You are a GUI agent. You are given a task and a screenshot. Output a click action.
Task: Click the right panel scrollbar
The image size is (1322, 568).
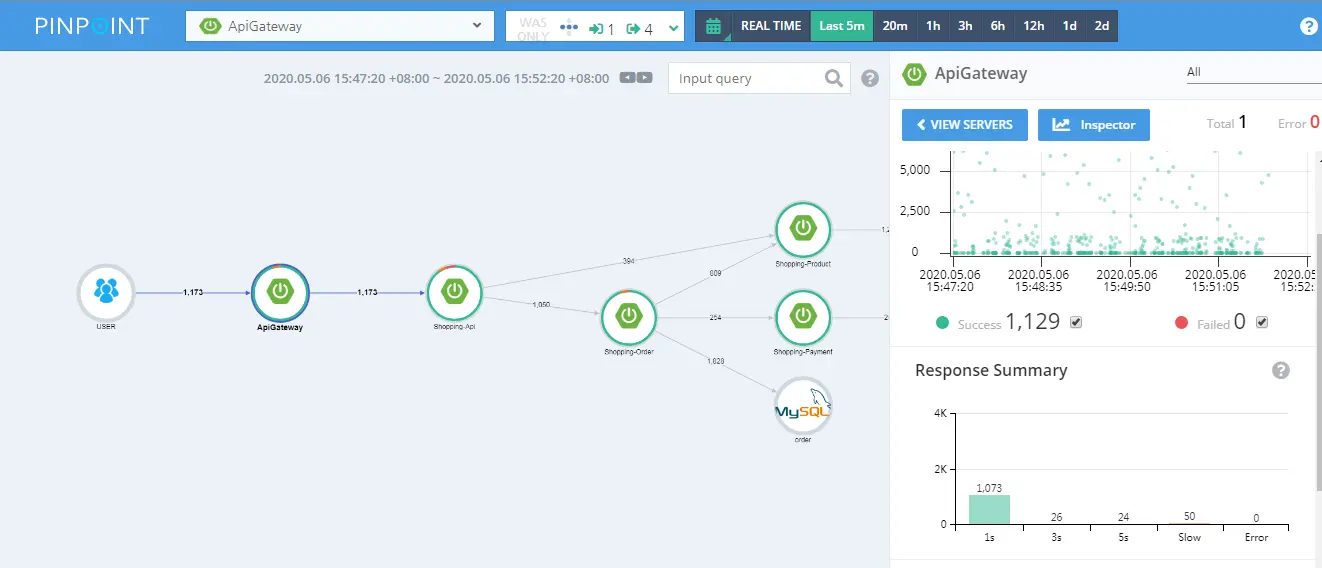(x=1318, y=362)
